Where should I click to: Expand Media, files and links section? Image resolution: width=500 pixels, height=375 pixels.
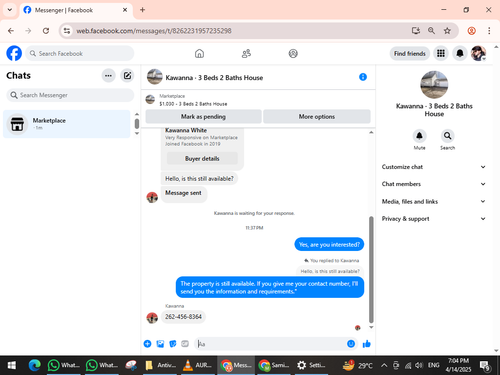click(x=434, y=201)
